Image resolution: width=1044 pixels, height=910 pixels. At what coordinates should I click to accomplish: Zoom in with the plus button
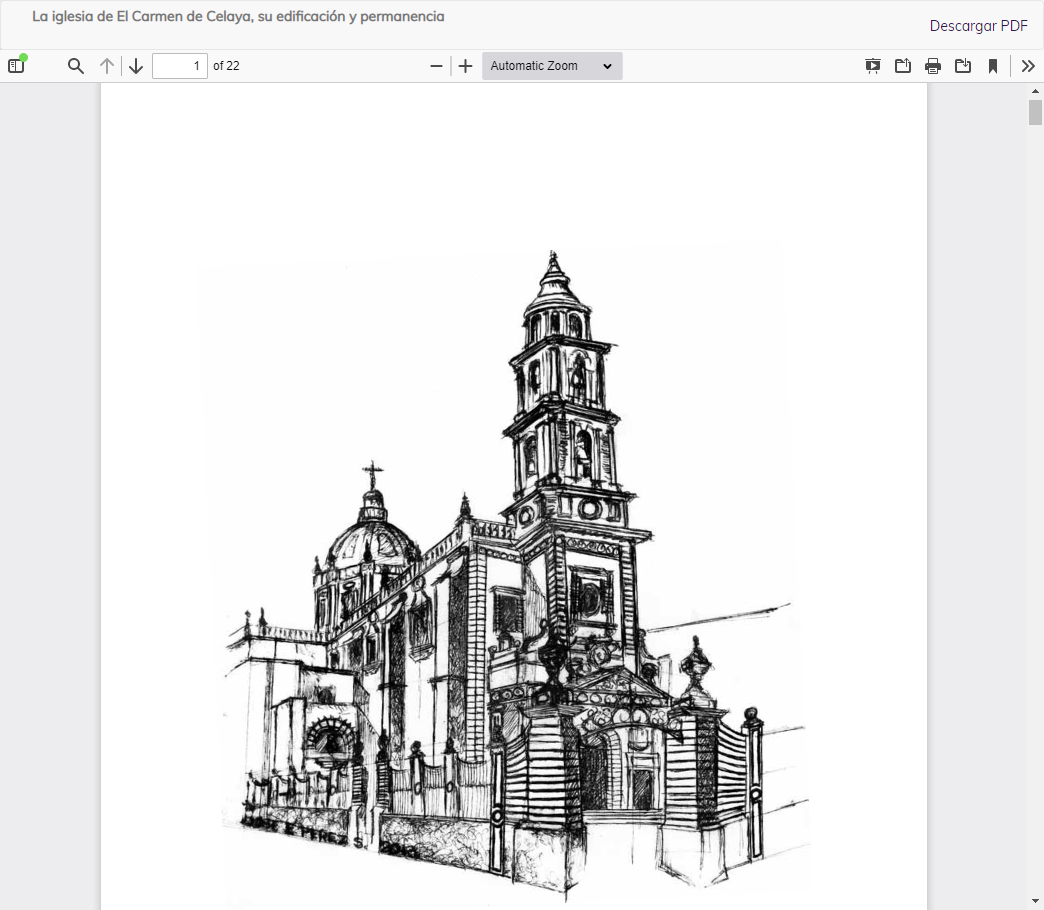click(465, 66)
